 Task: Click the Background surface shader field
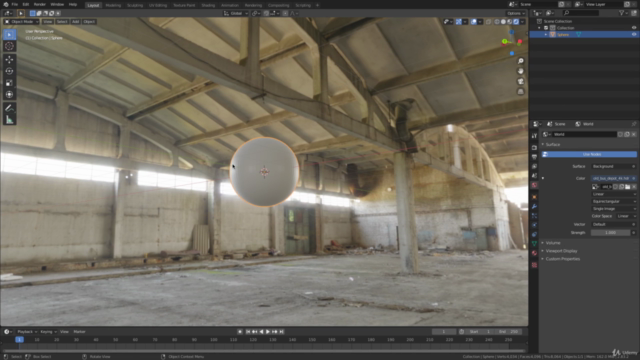(x=613, y=167)
